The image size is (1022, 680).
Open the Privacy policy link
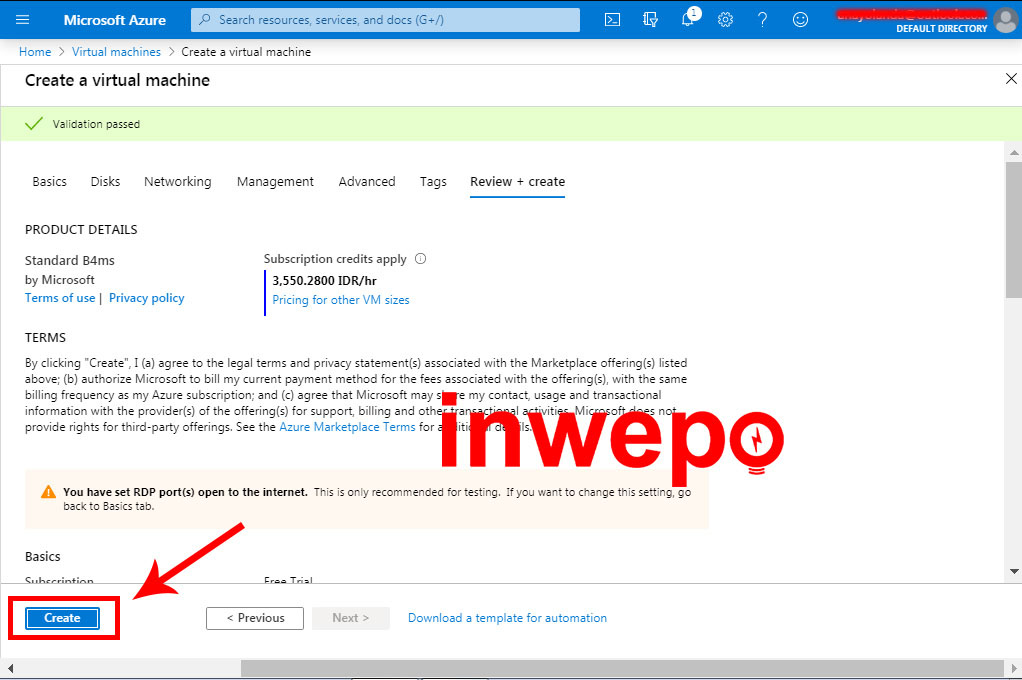[x=147, y=298]
